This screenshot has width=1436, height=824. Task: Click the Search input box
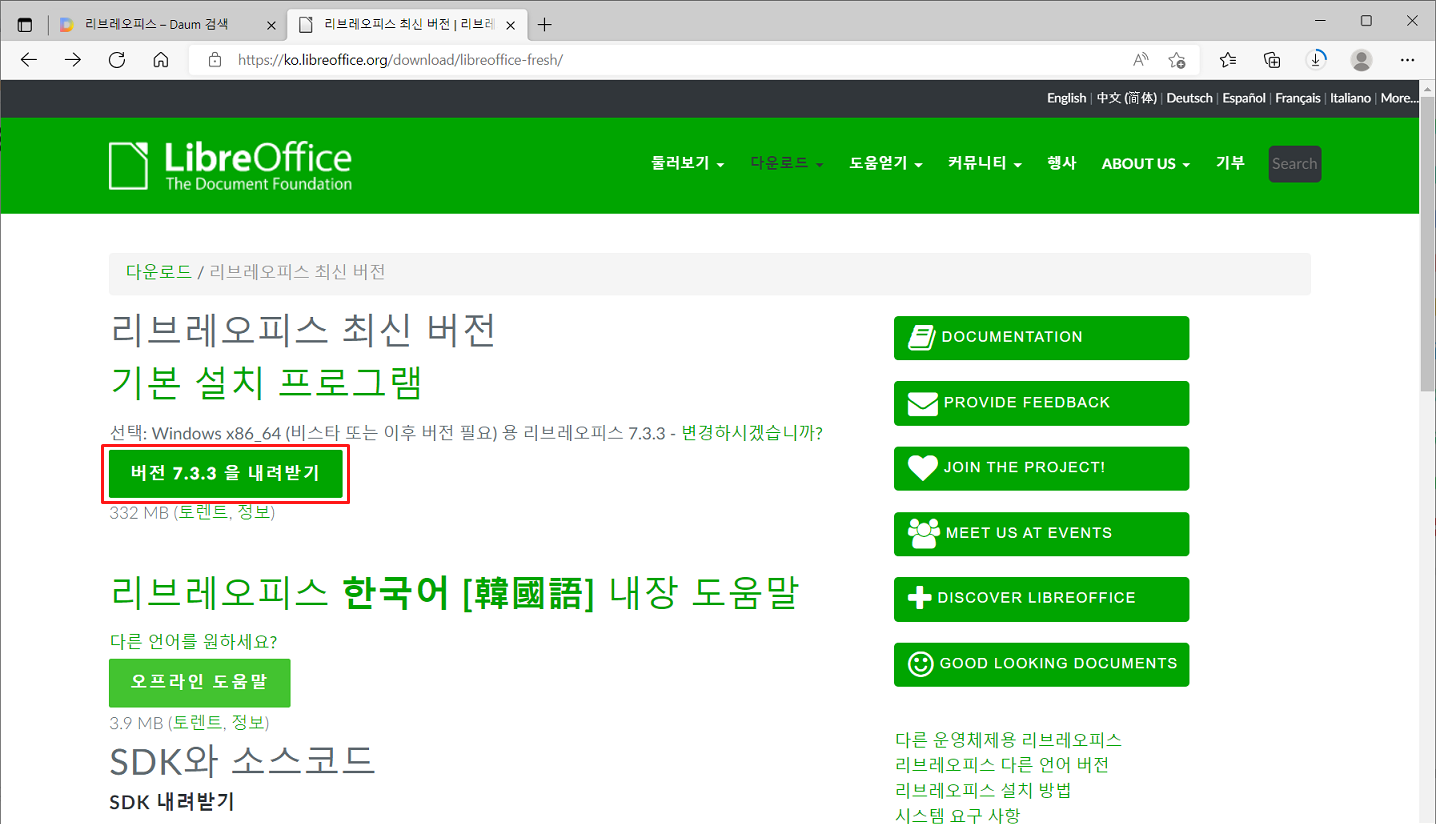tap(1295, 164)
